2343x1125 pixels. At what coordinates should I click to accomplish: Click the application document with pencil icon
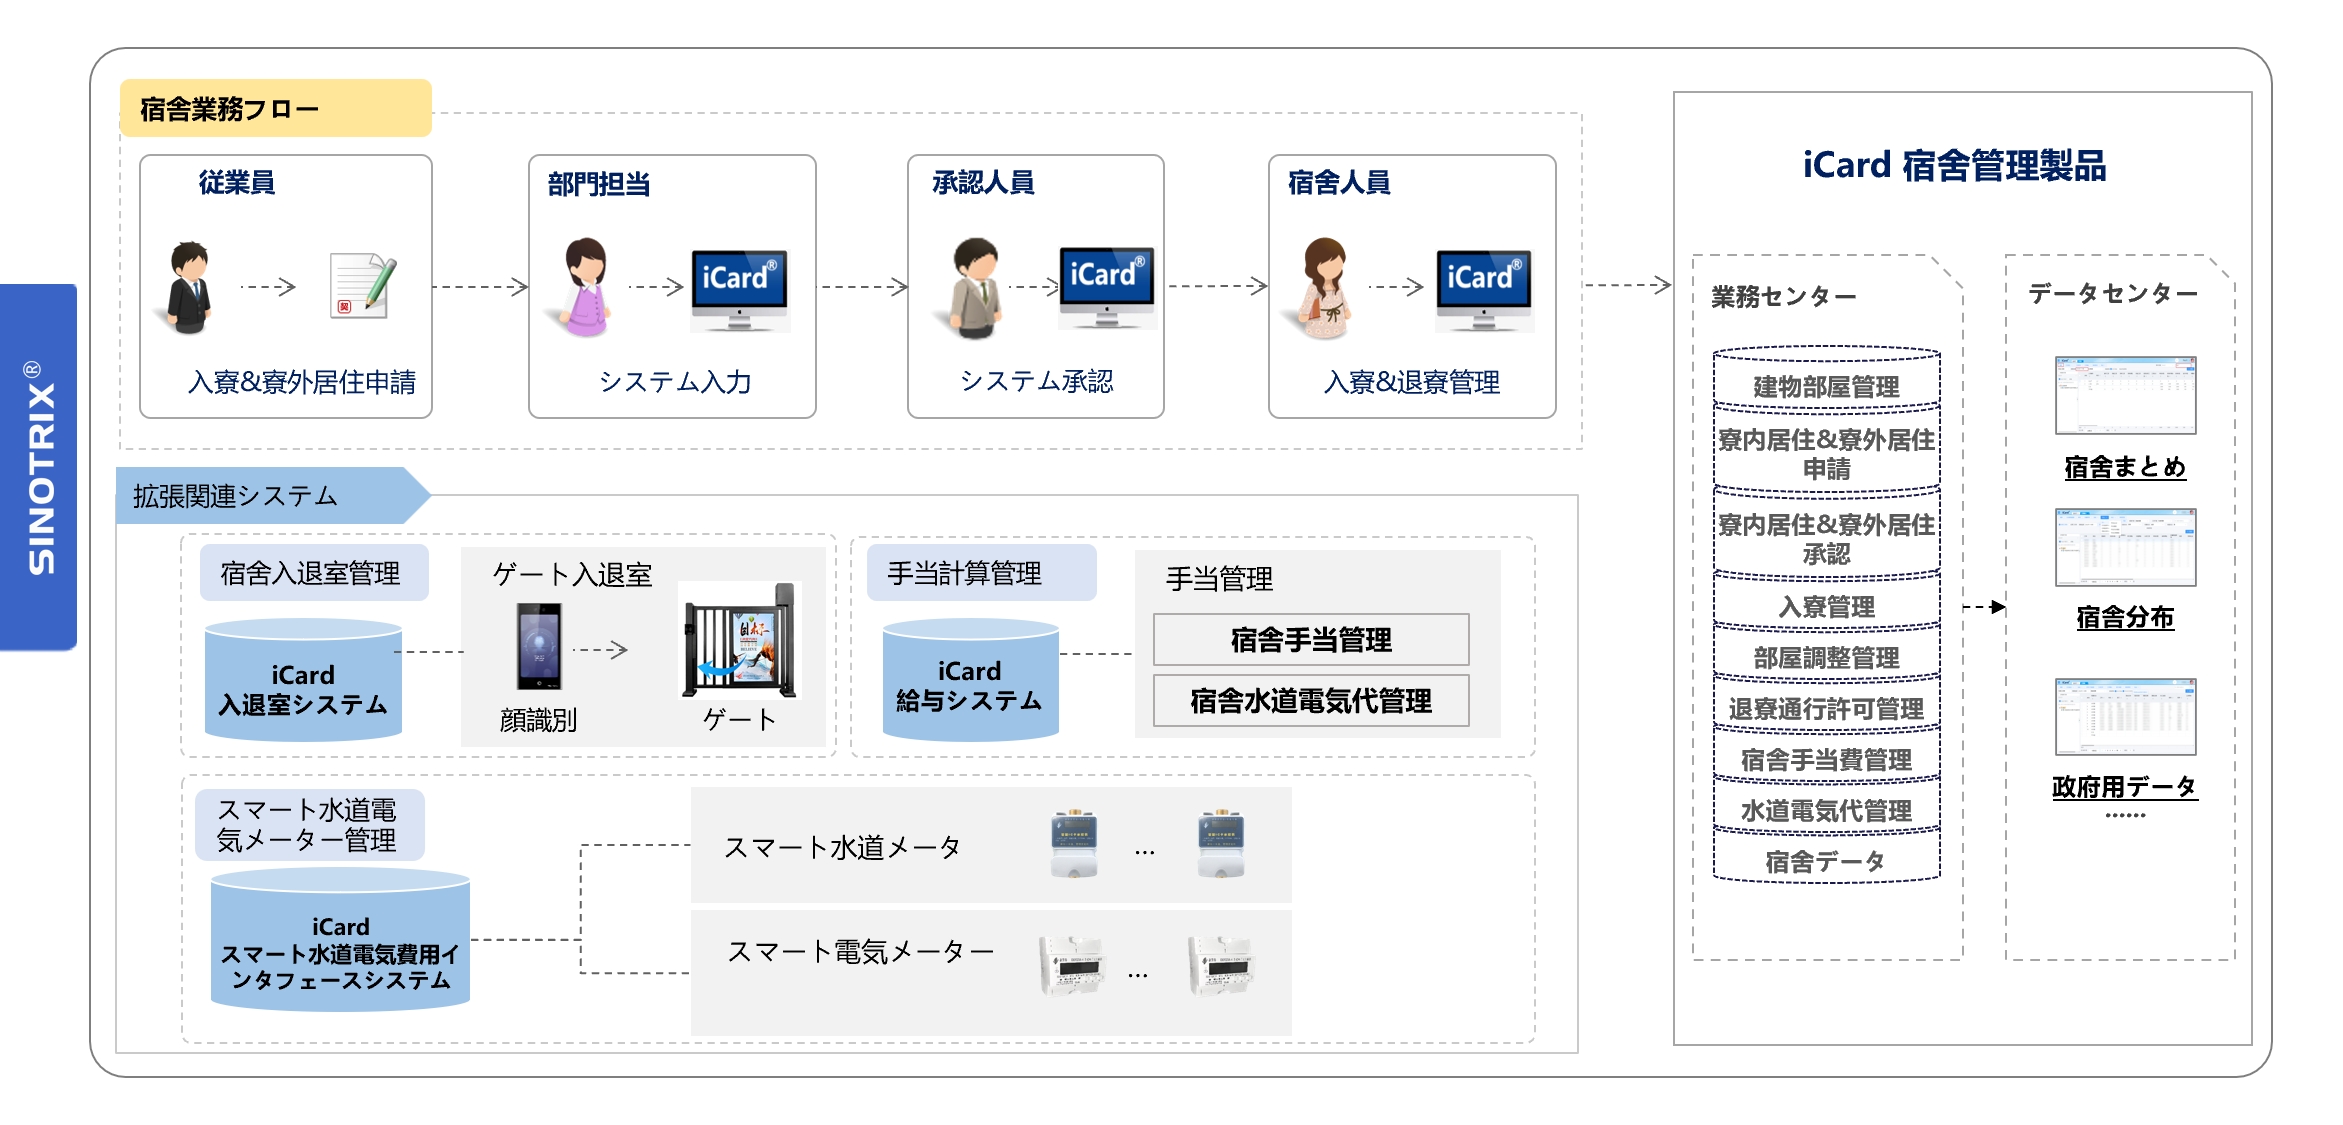coord(362,287)
